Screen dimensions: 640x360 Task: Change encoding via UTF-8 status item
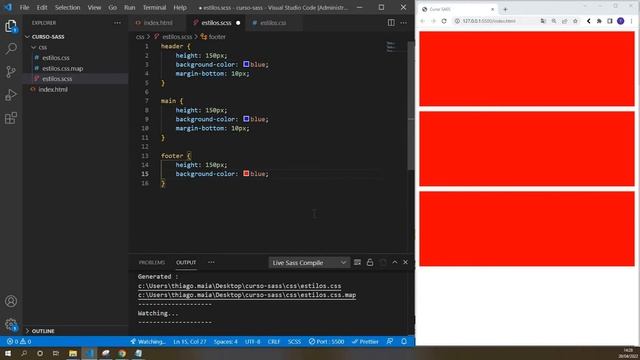(x=253, y=342)
